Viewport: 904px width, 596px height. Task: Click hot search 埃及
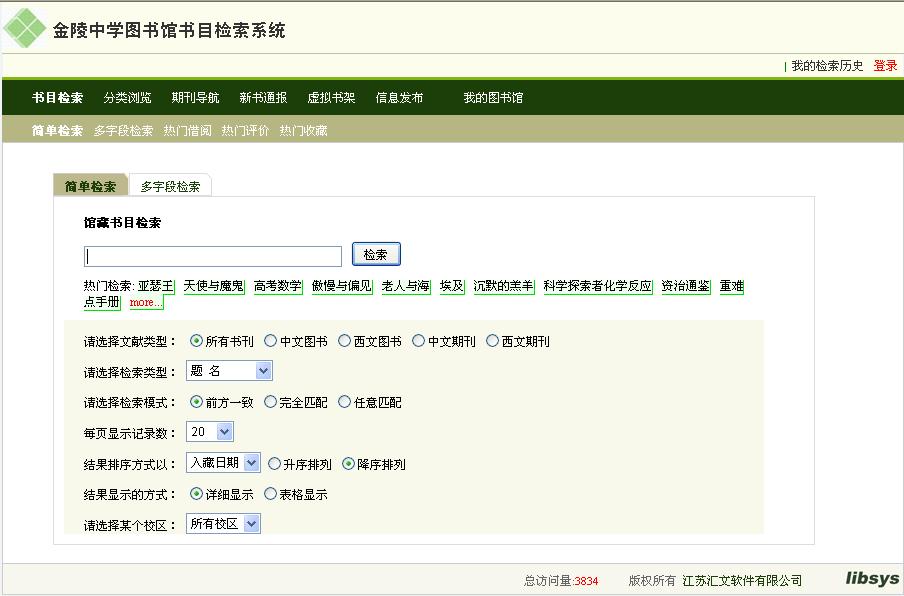[x=452, y=286]
